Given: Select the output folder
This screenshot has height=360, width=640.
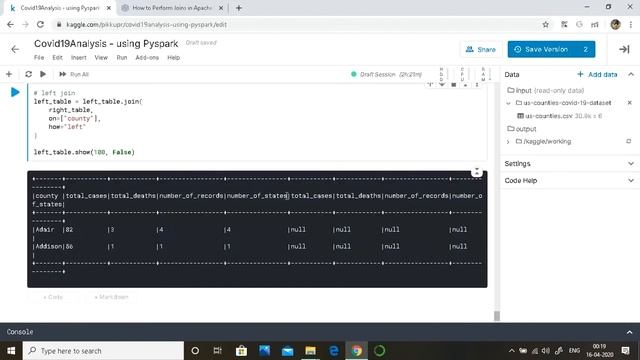Looking at the screenshot, I should click(x=522, y=129).
